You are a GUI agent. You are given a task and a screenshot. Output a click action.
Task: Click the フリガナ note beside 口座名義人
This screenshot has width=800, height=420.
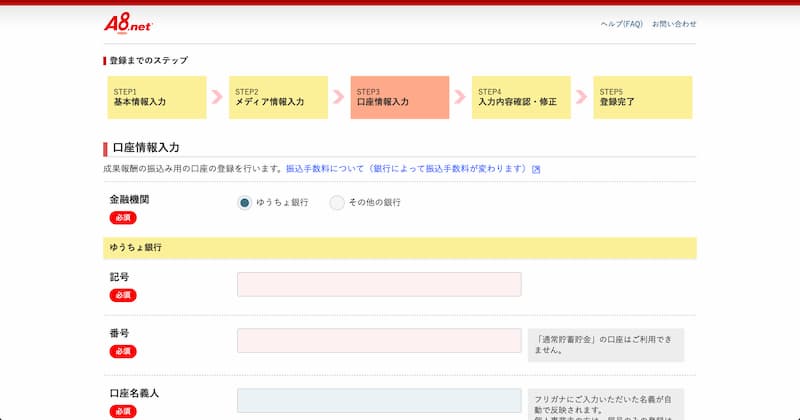pyautogui.click(x=606, y=404)
